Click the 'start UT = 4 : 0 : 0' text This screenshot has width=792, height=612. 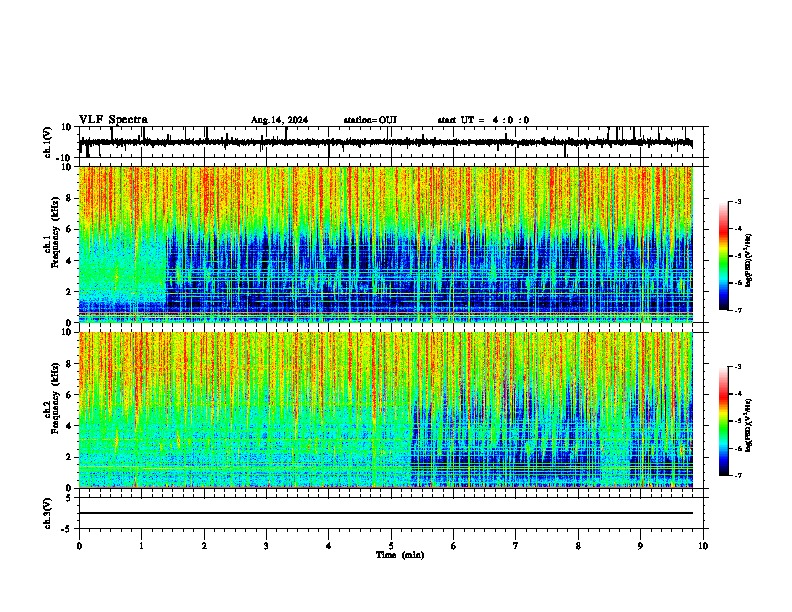(x=483, y=120)
